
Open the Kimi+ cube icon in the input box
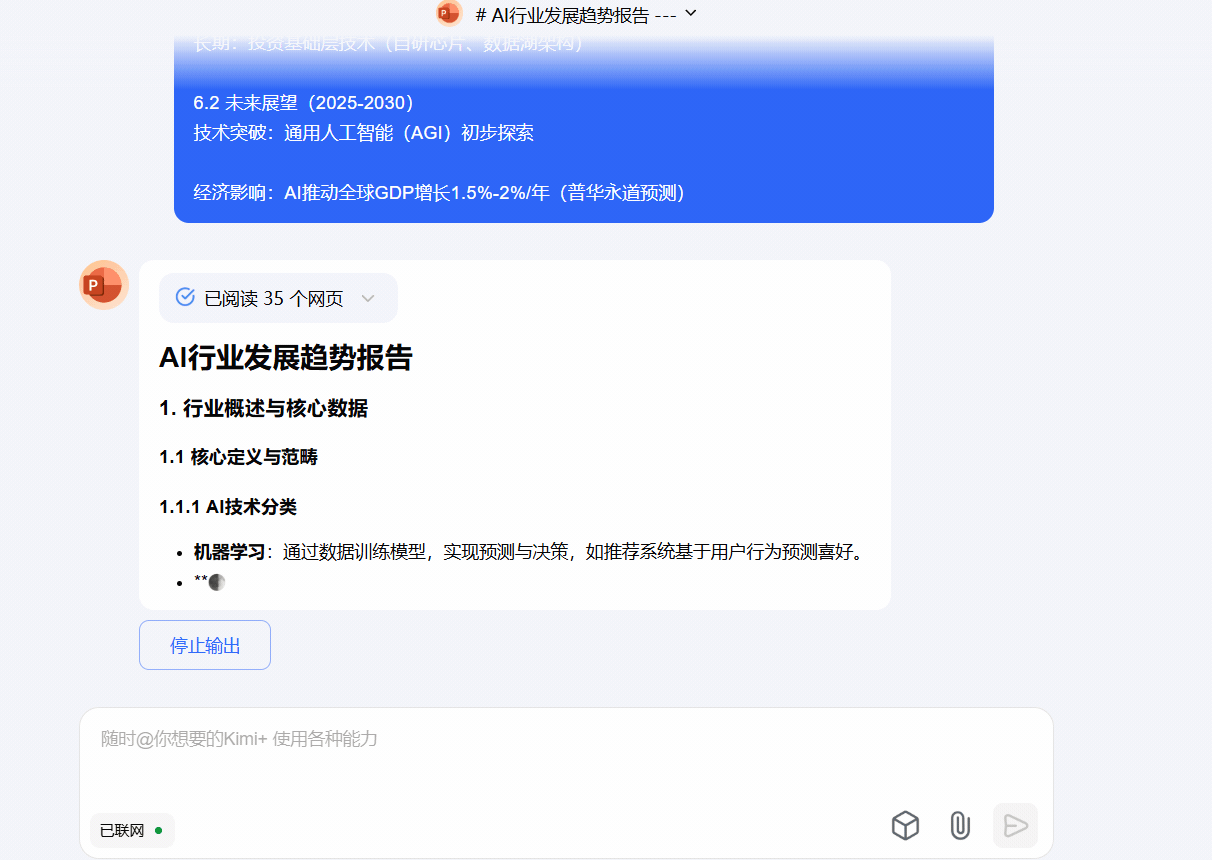905,825
